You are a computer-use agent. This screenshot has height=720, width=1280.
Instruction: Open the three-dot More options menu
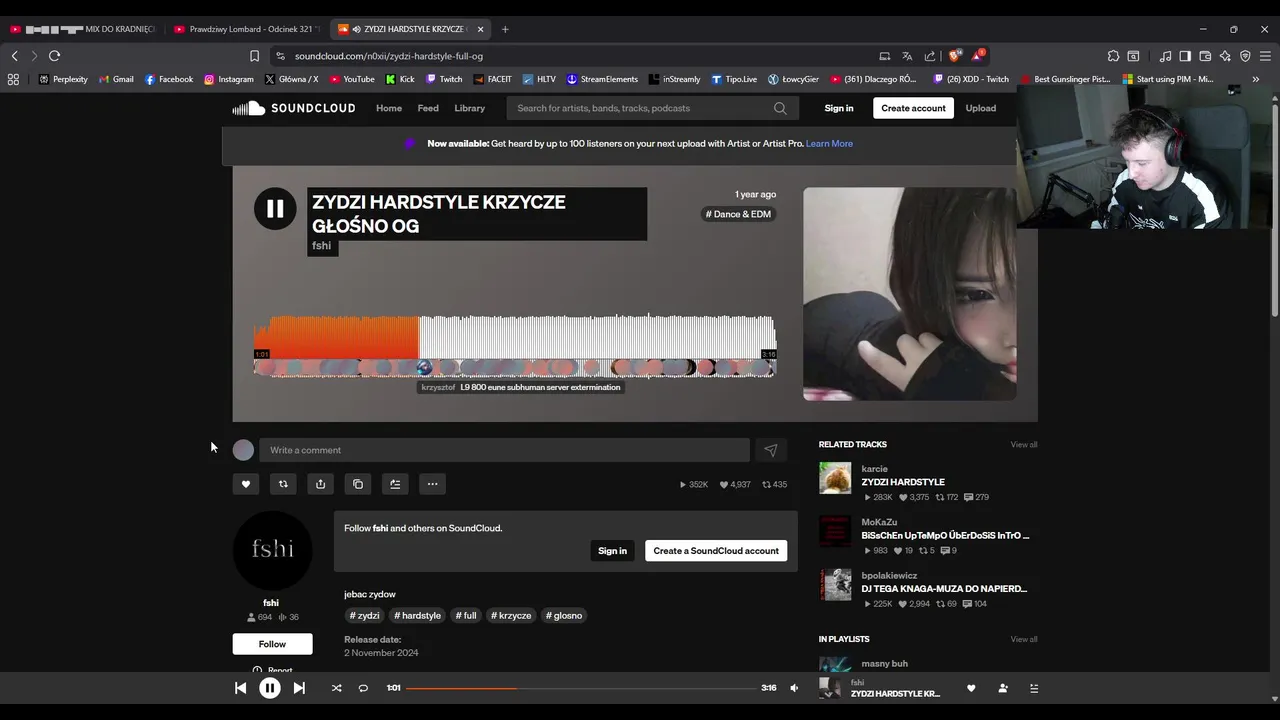pos(432,484)
